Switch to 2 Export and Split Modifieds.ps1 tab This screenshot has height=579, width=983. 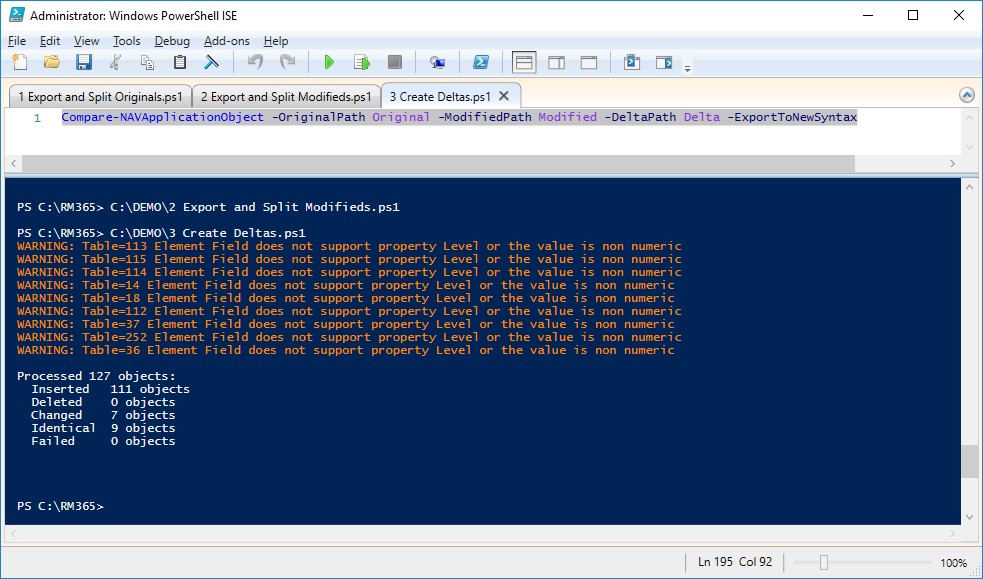[286, 96]
